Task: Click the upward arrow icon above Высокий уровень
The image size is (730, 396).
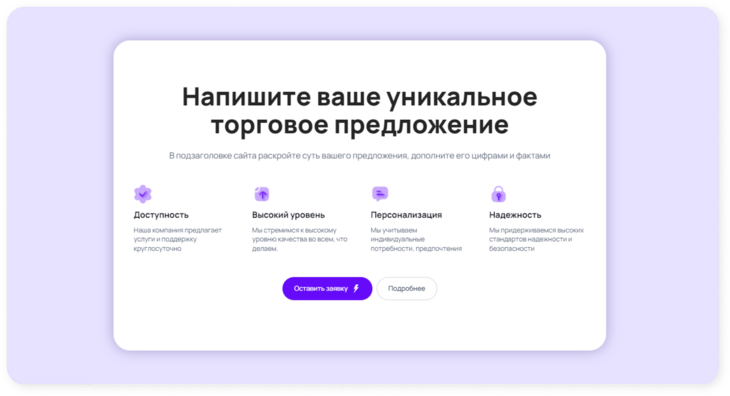Action: tap(262, 194)
